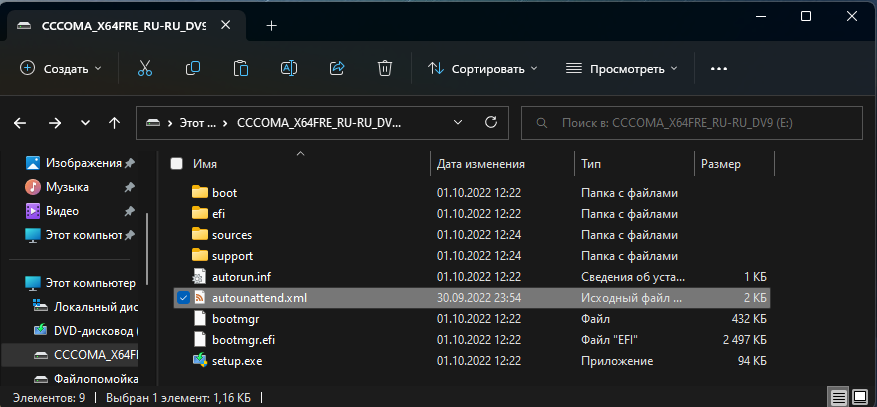
Task: Click the bootmgr.efi file icon
Action: pyautogui.click(x=200, y=340)
